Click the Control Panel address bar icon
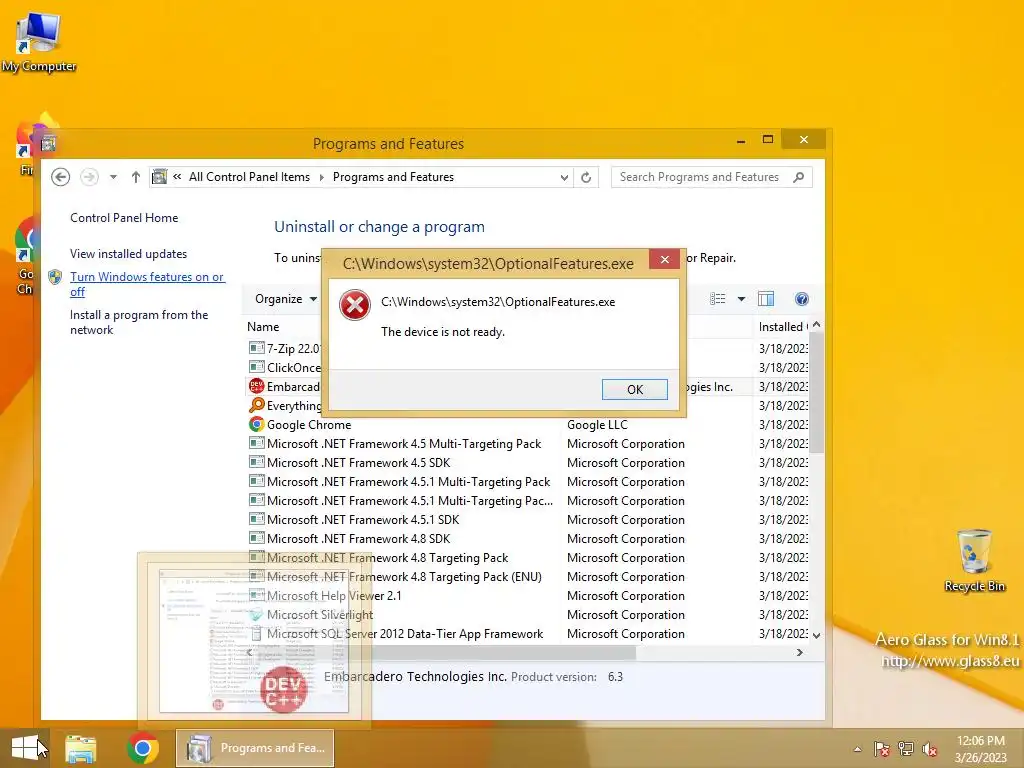Screen dimensions: 1024x768 tap(159, 177)
